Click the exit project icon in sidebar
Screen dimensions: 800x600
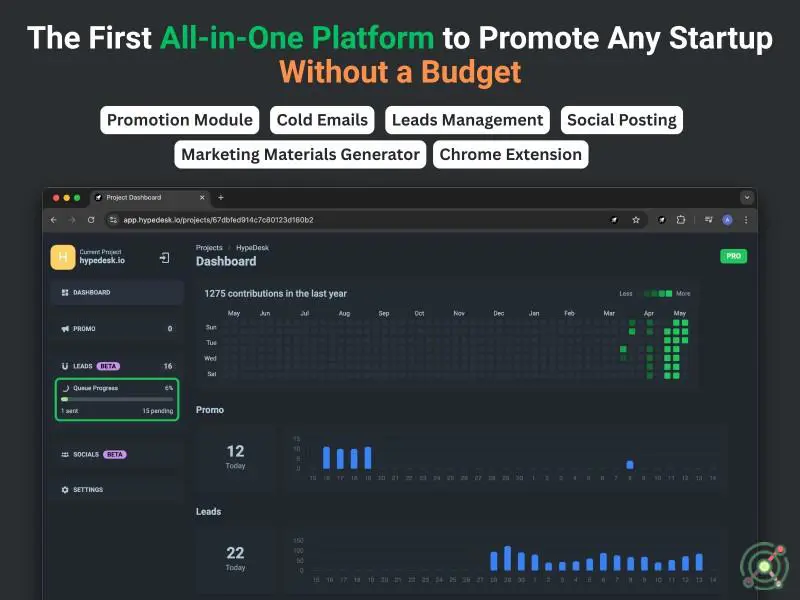click(x=164, y=258)
